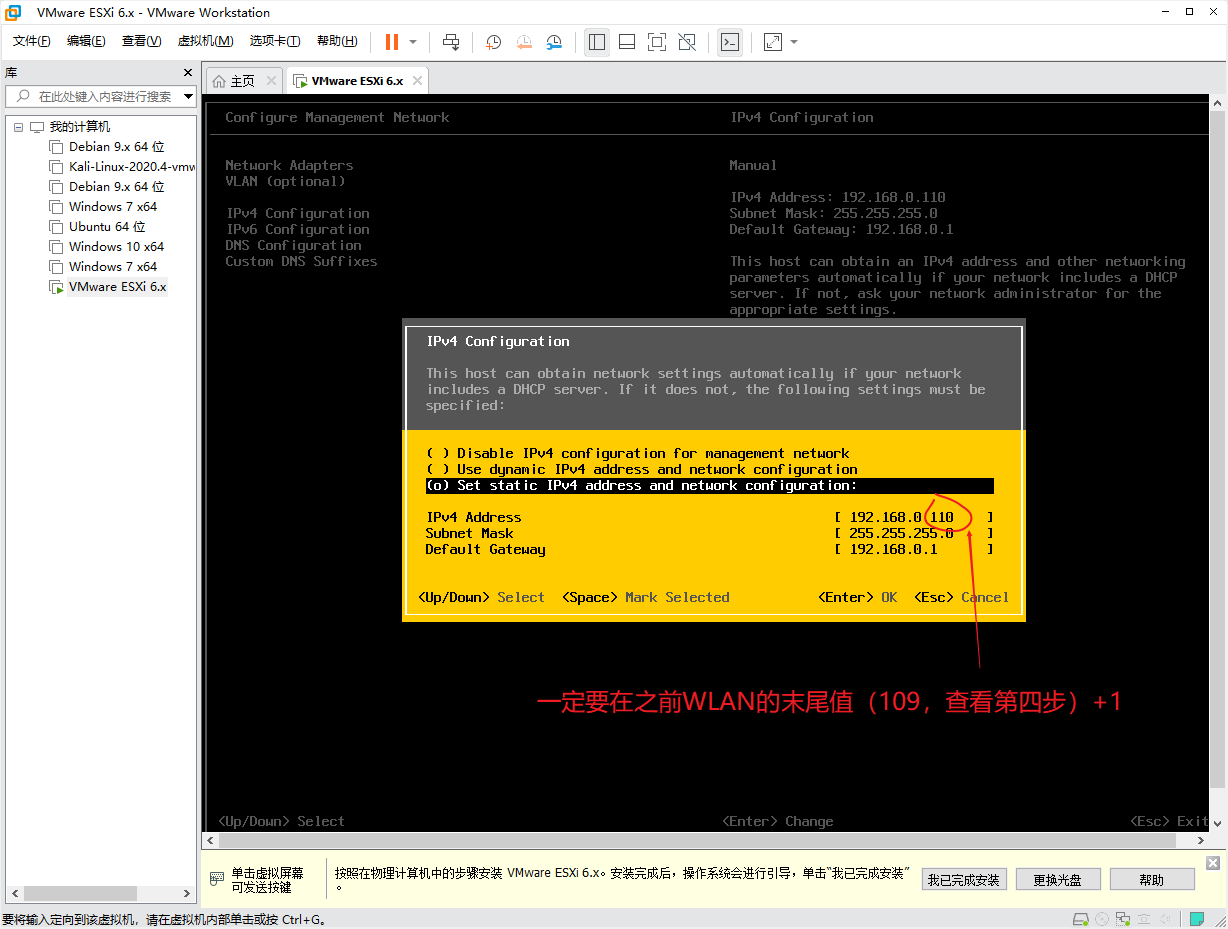Open the stretch display dropdown arrow
Image resolution: width=1228 pixels, height=929 pixels.
(794, 42)
